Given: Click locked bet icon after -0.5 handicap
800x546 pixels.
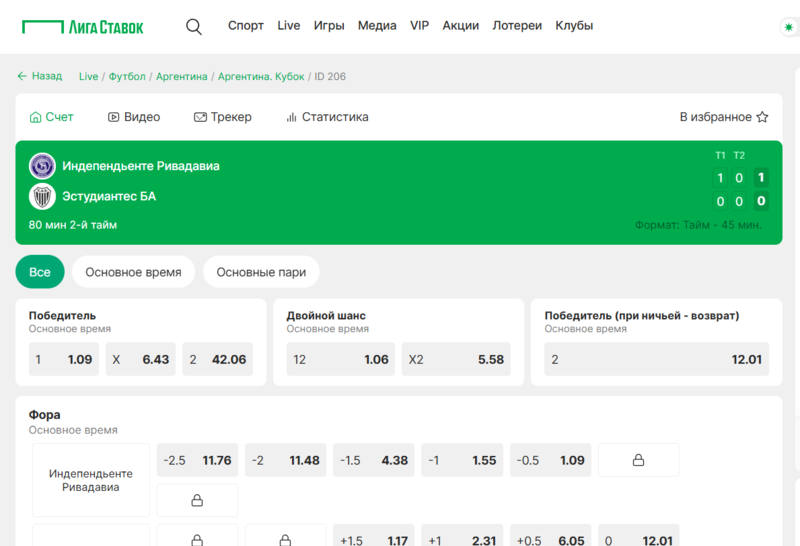Looking at the screenshot, I should click(638, 460).
